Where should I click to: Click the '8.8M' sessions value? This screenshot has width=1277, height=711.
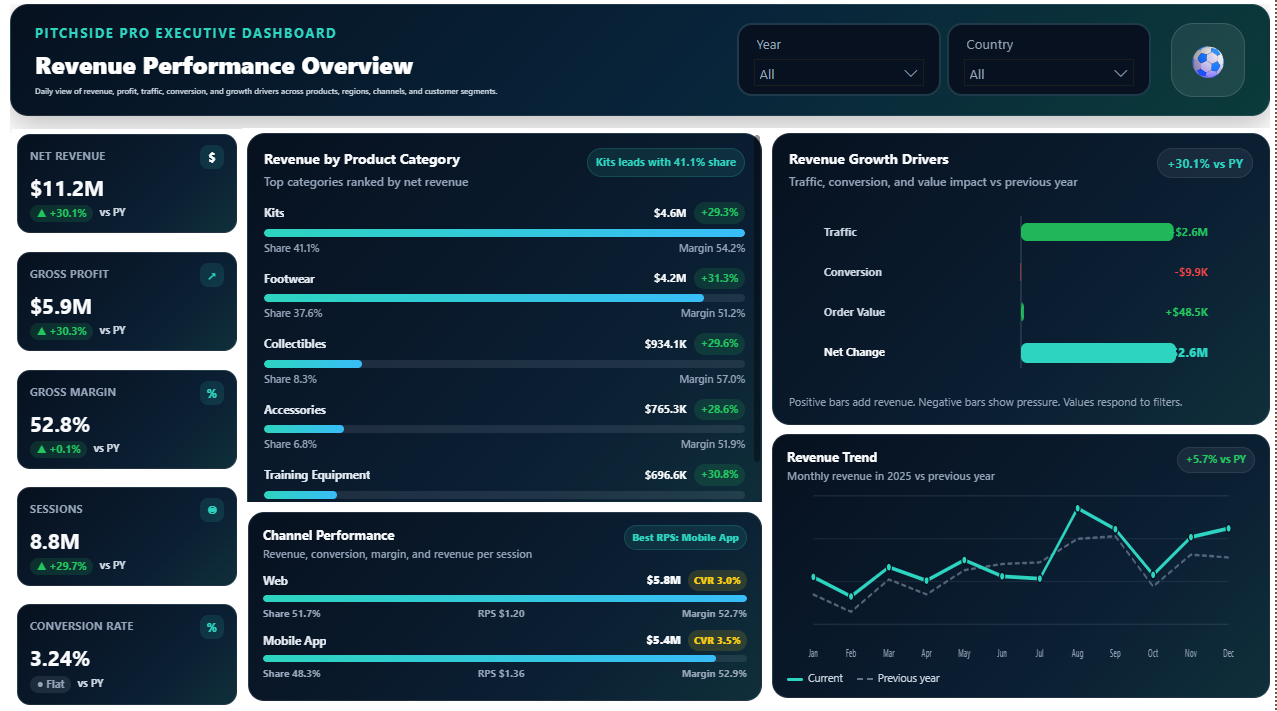[55, 542]
